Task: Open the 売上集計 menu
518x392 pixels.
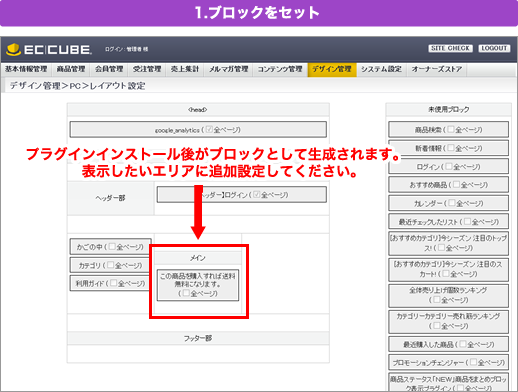Action: pos(185,69)
